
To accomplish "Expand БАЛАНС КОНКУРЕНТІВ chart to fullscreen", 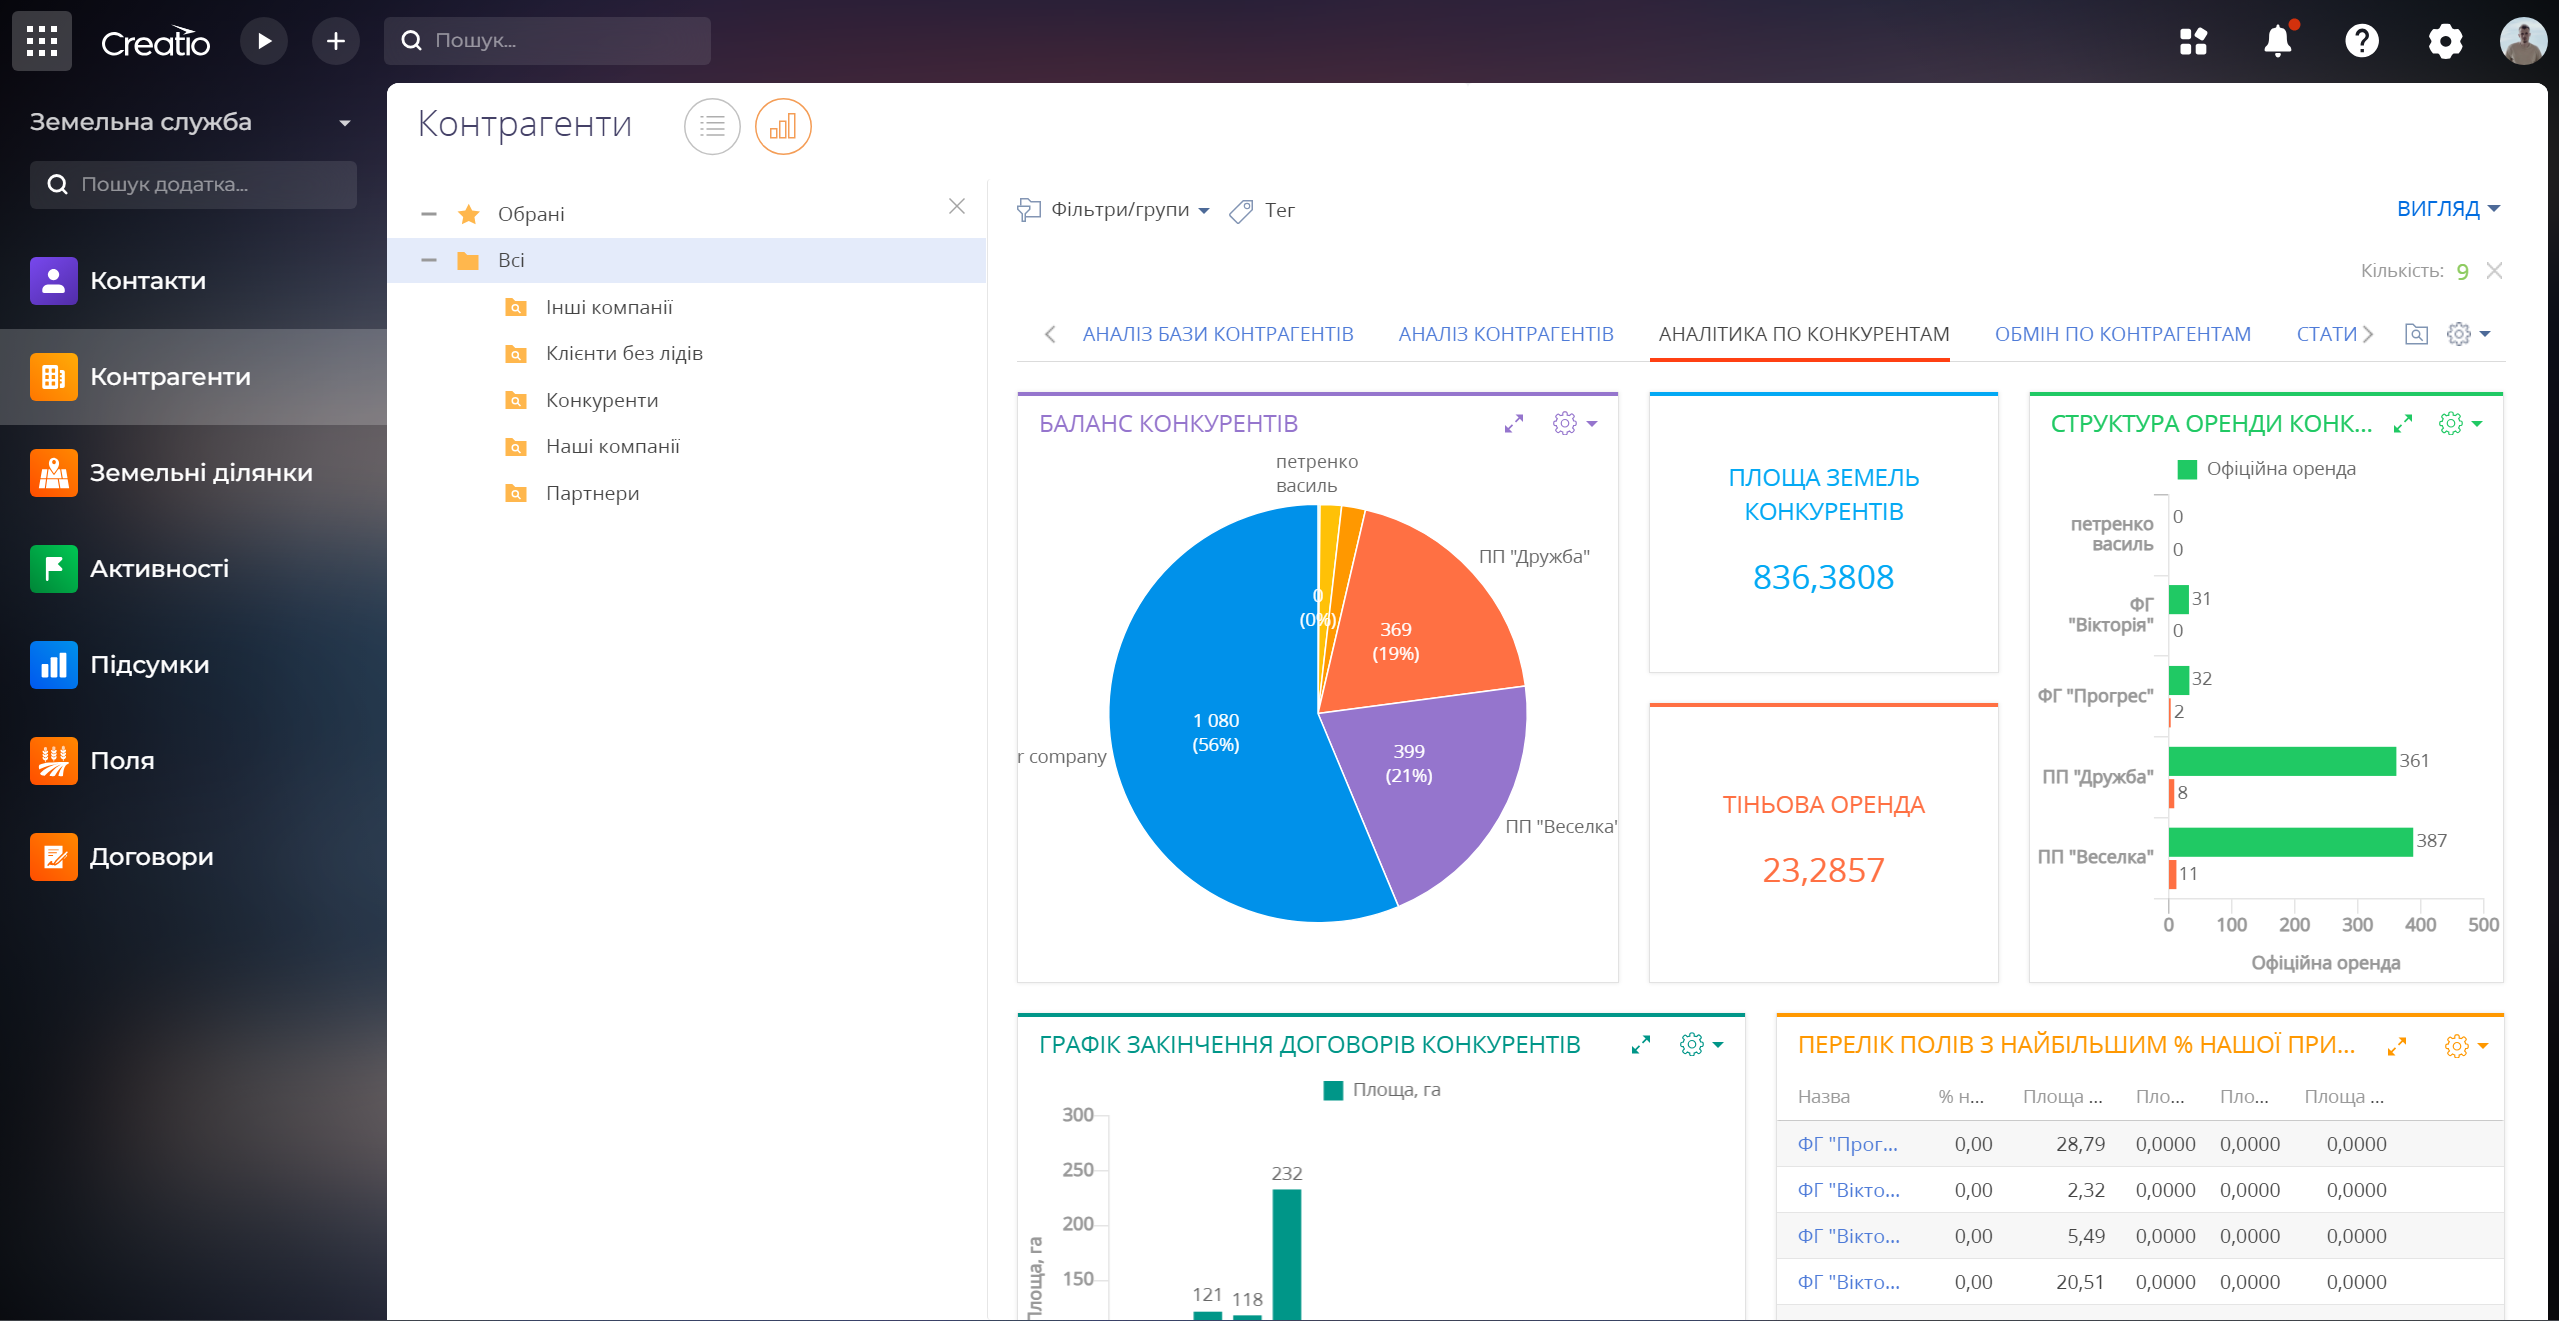I will [1514, 424].
